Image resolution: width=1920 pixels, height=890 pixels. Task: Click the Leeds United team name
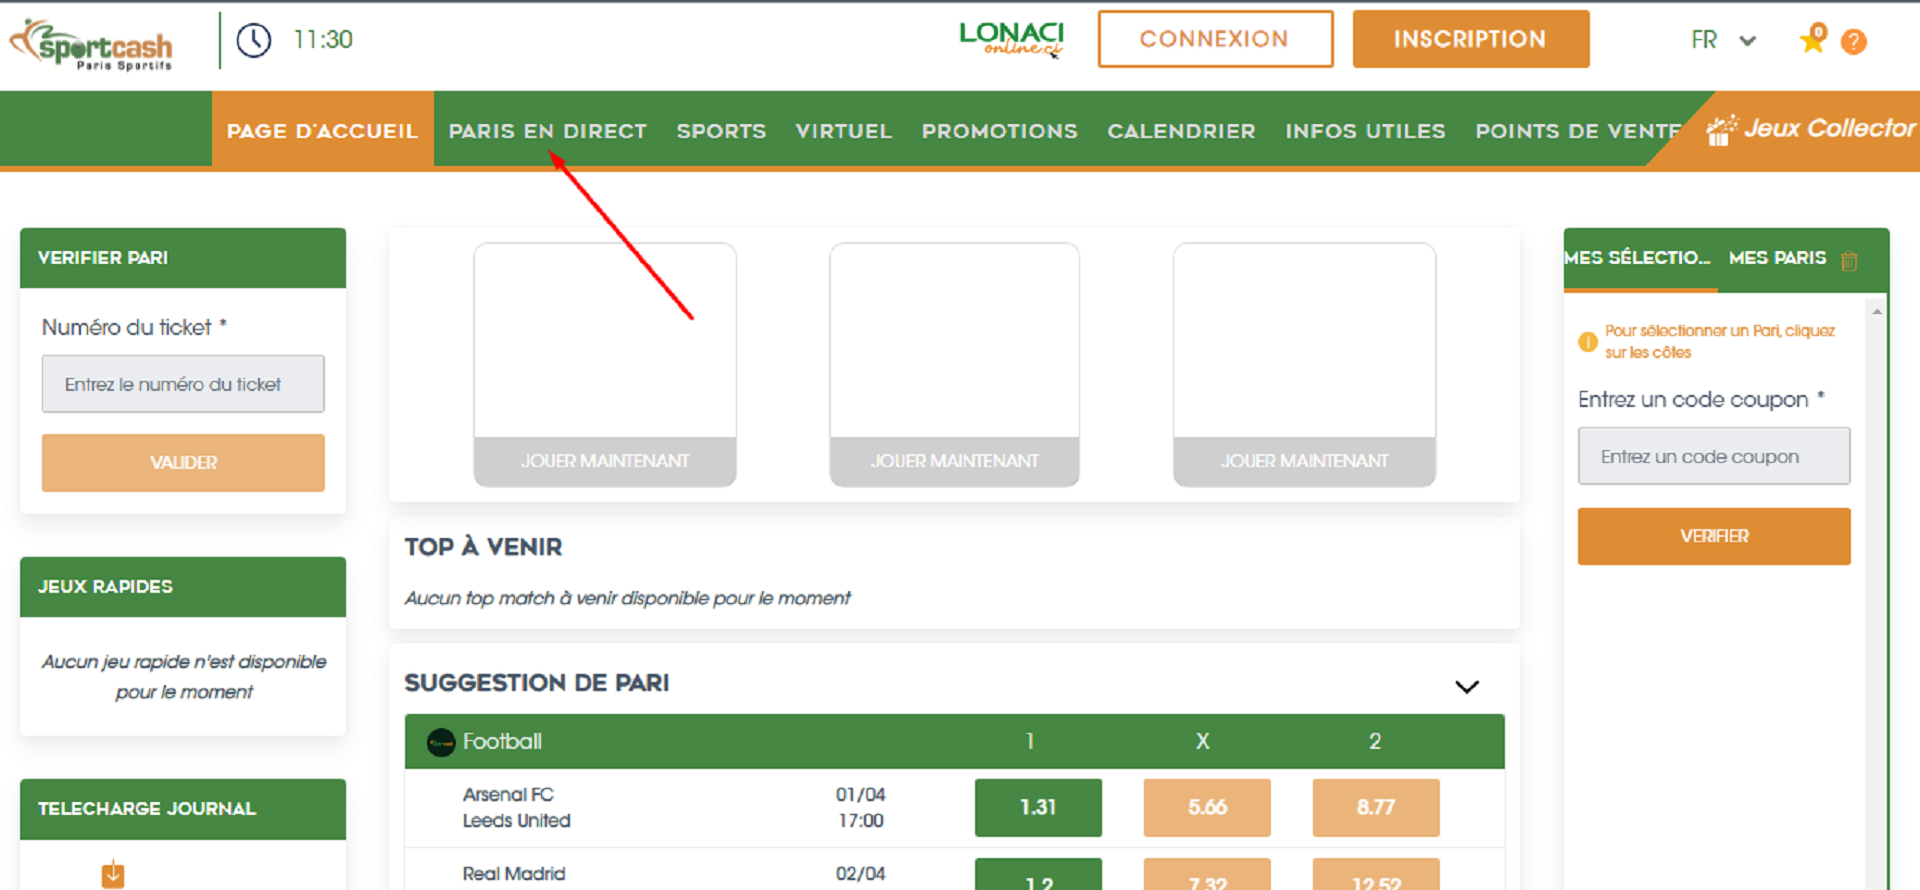[x=516, y=820]
